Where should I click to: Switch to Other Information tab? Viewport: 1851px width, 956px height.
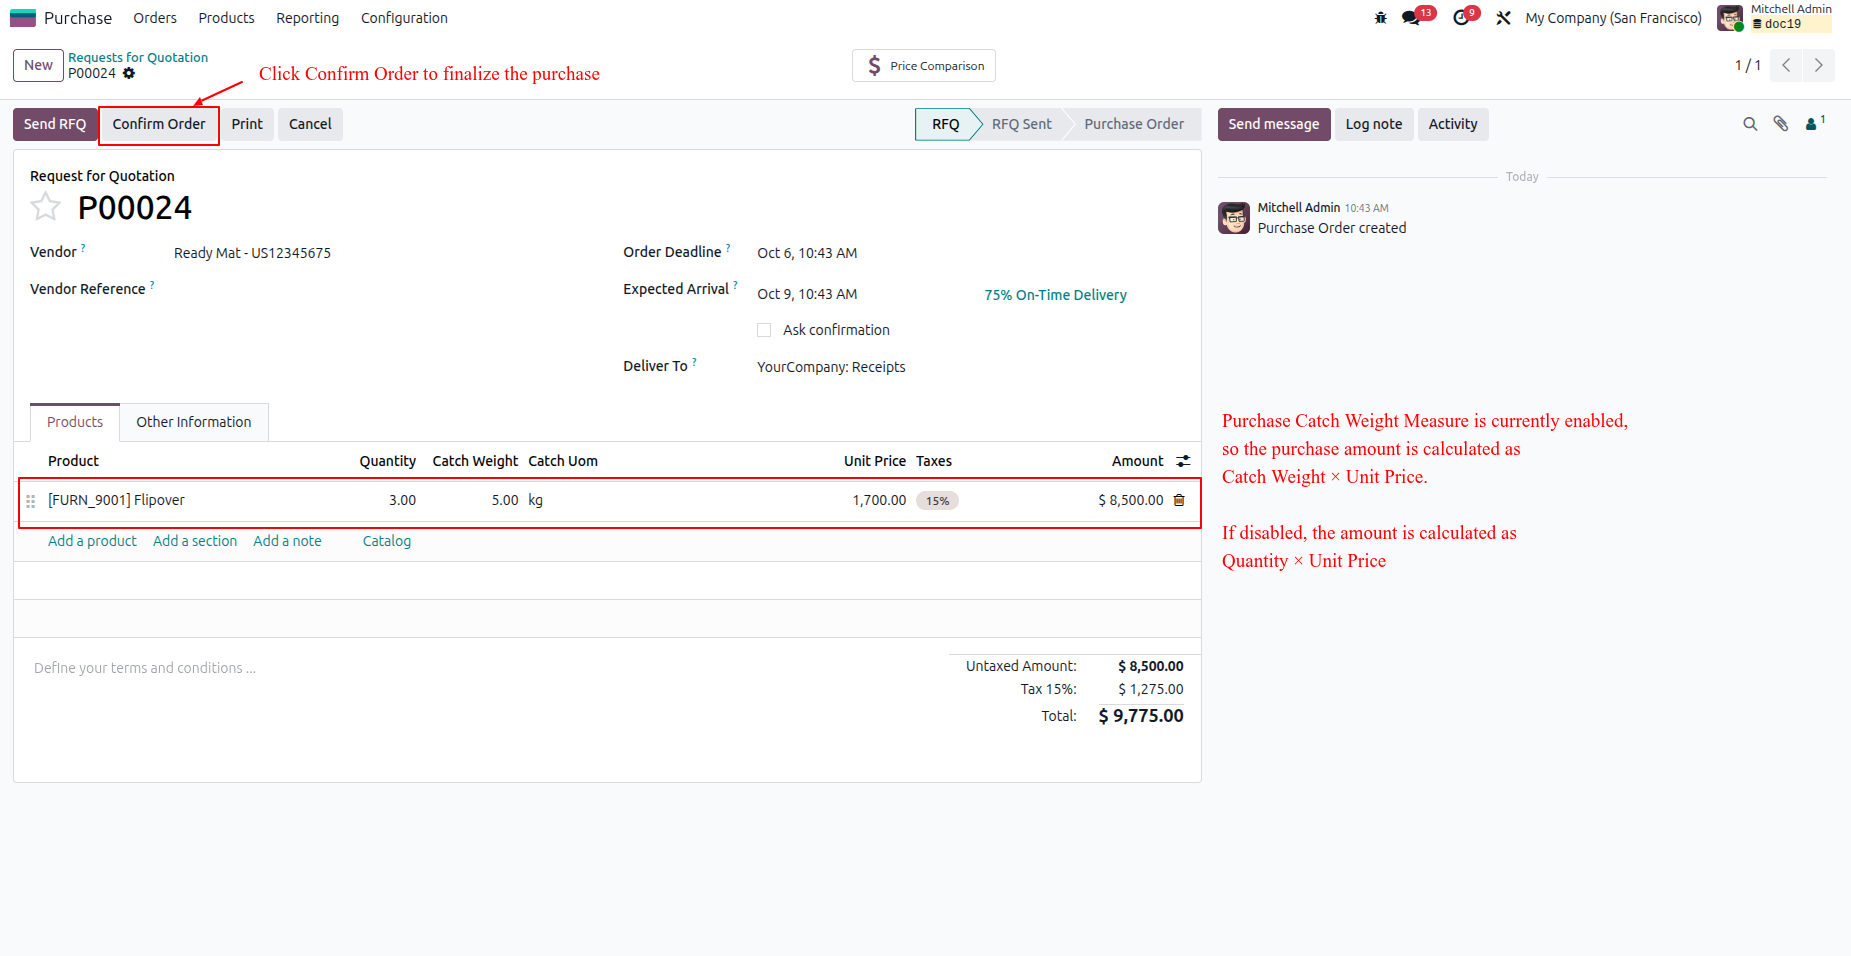[x=194, y=422]
